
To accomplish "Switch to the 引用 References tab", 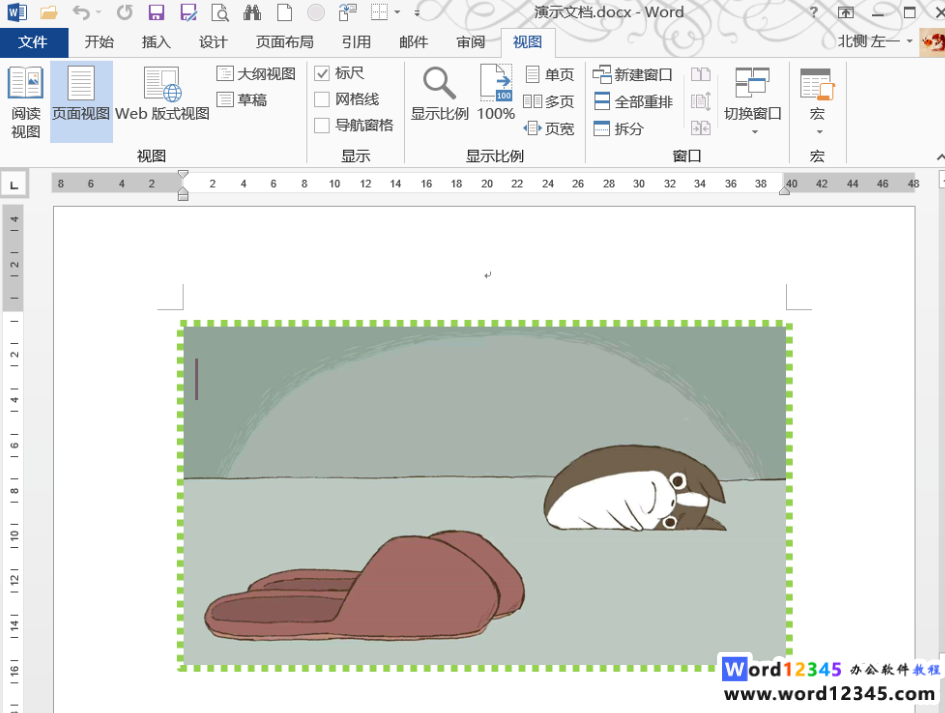I will point(356,42).
